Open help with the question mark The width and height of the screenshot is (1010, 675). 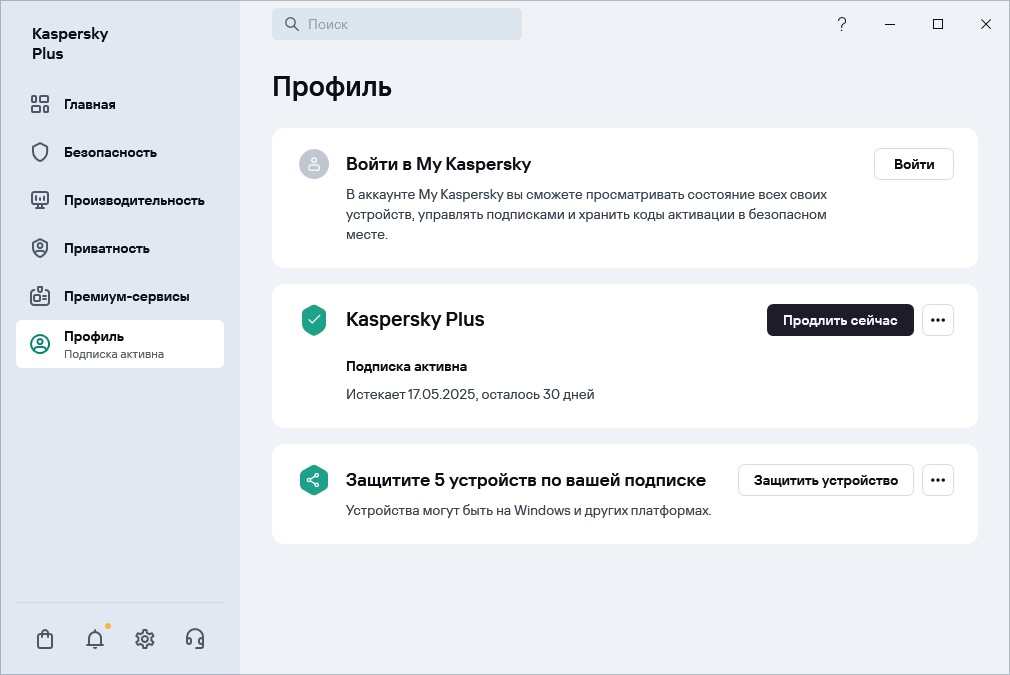click(842, 24)
